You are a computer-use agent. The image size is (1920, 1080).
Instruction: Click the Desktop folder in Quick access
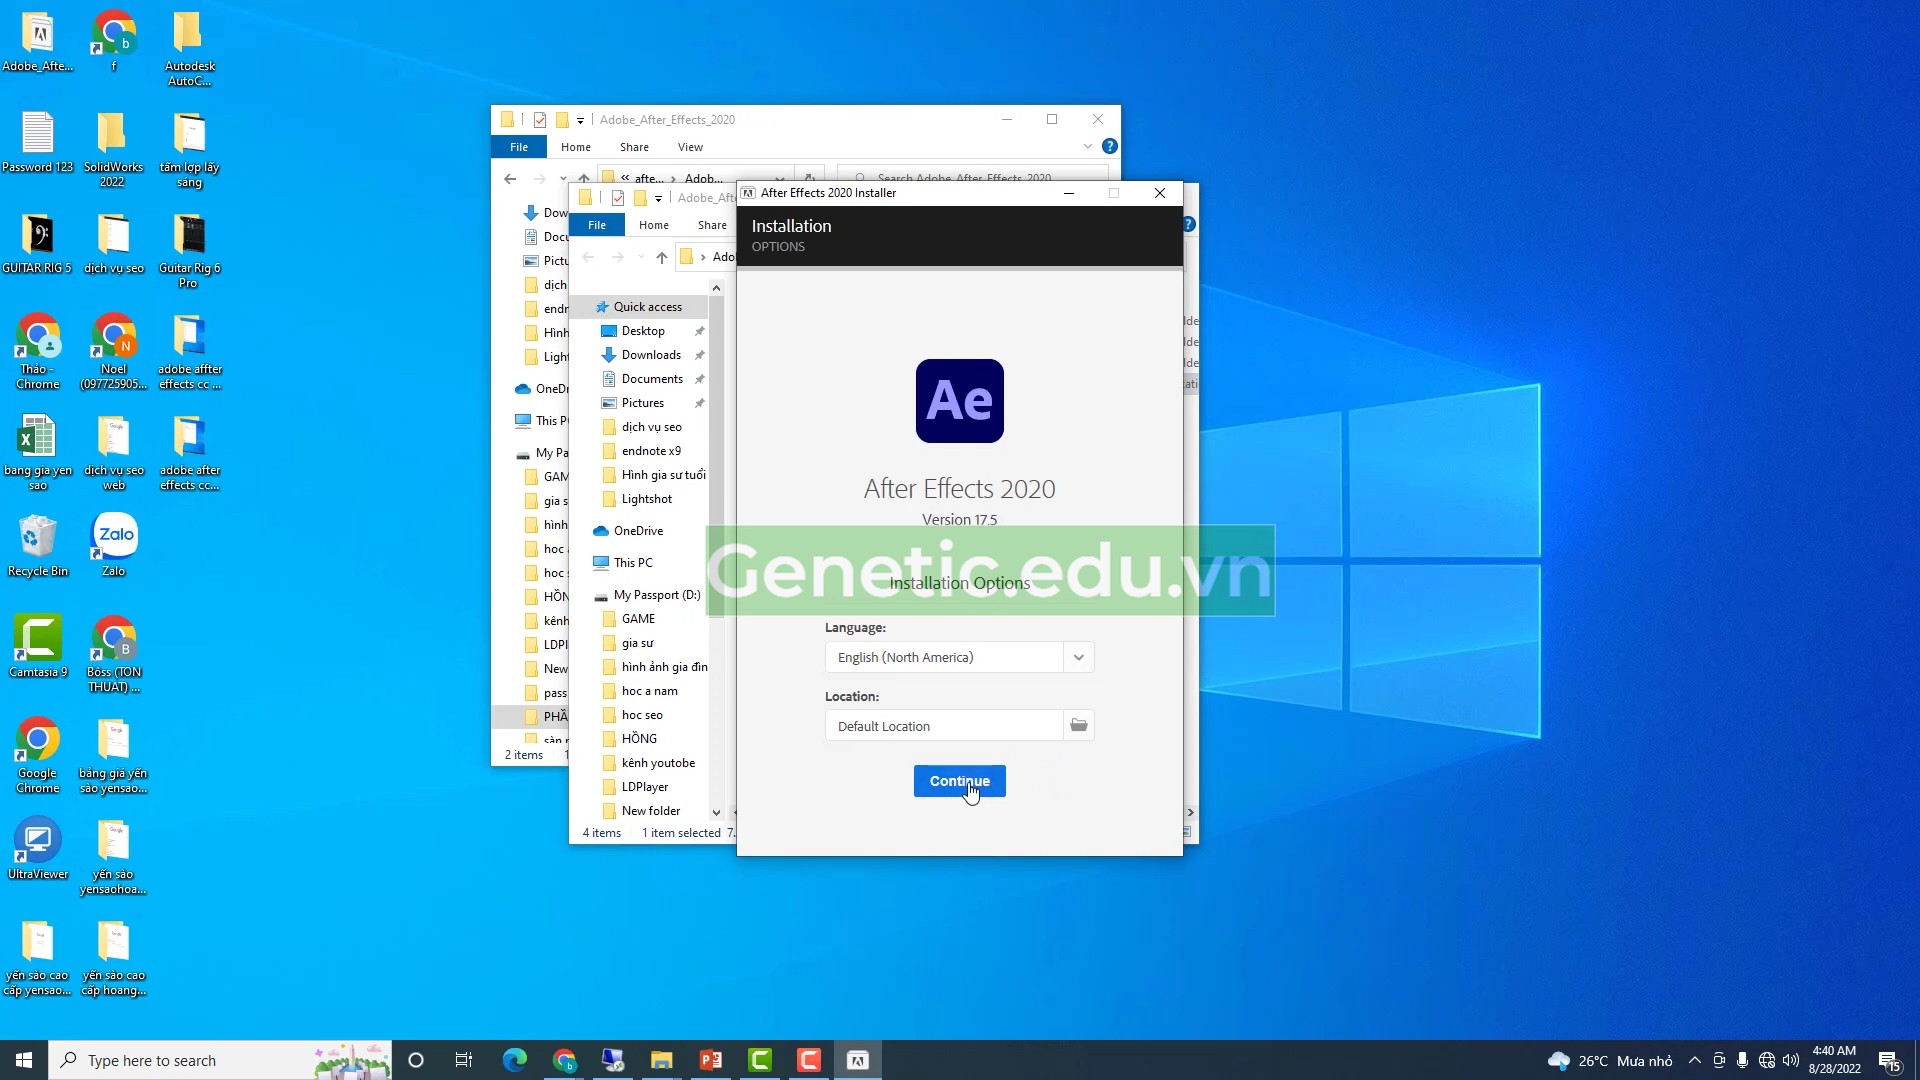point(642,330)
